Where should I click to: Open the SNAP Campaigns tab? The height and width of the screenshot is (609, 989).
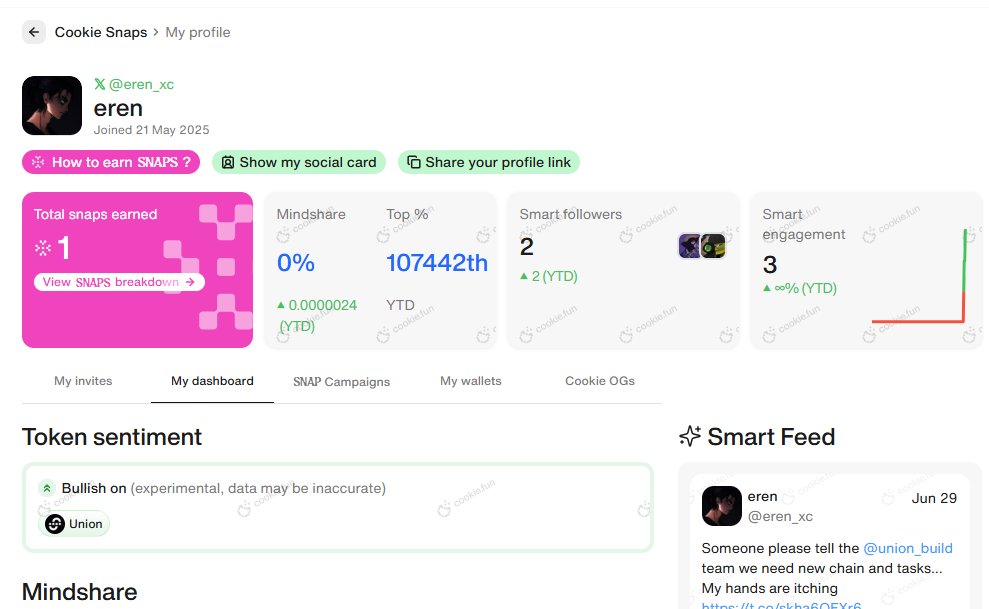click(x=341, y=381)
